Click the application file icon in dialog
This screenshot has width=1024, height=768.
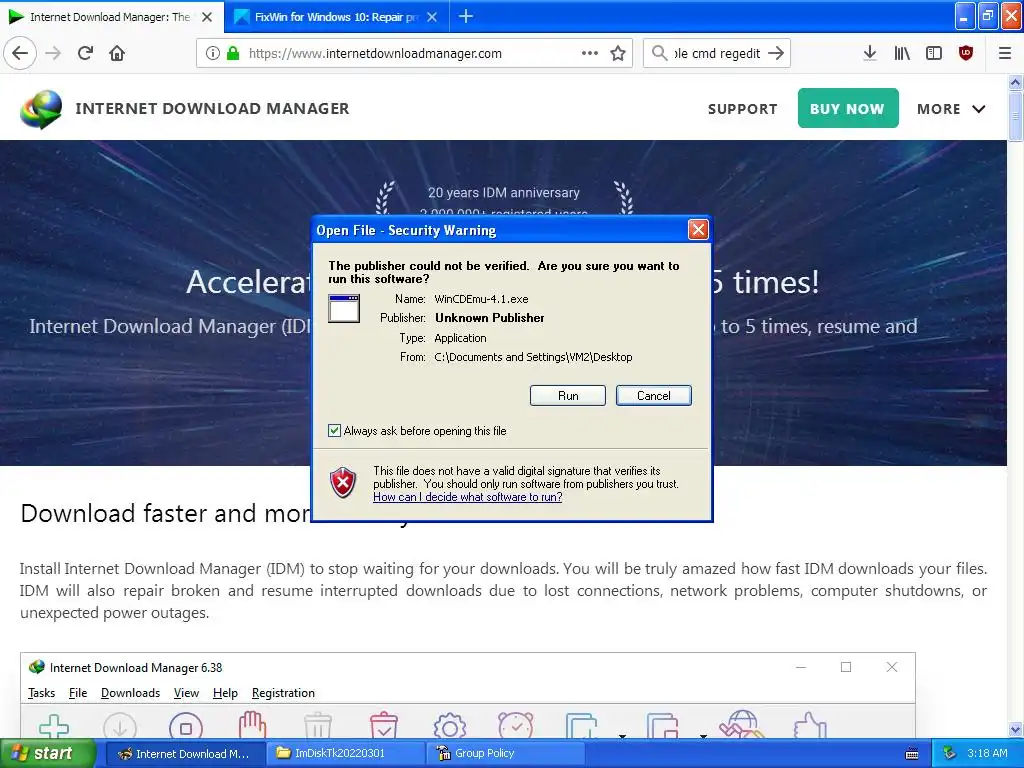point(344,308)
